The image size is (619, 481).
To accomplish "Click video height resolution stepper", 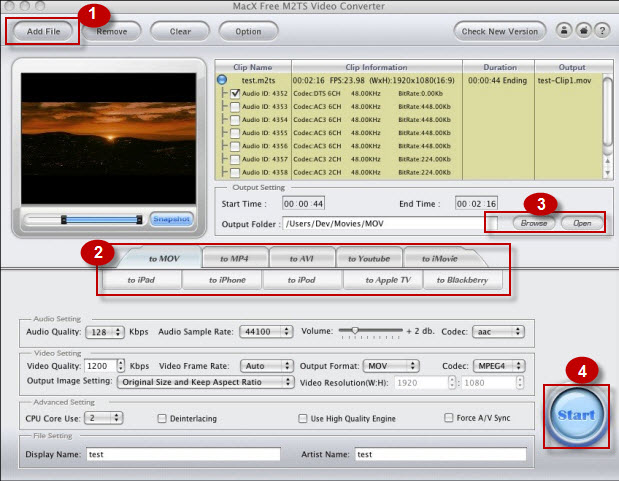I will 520,382.
